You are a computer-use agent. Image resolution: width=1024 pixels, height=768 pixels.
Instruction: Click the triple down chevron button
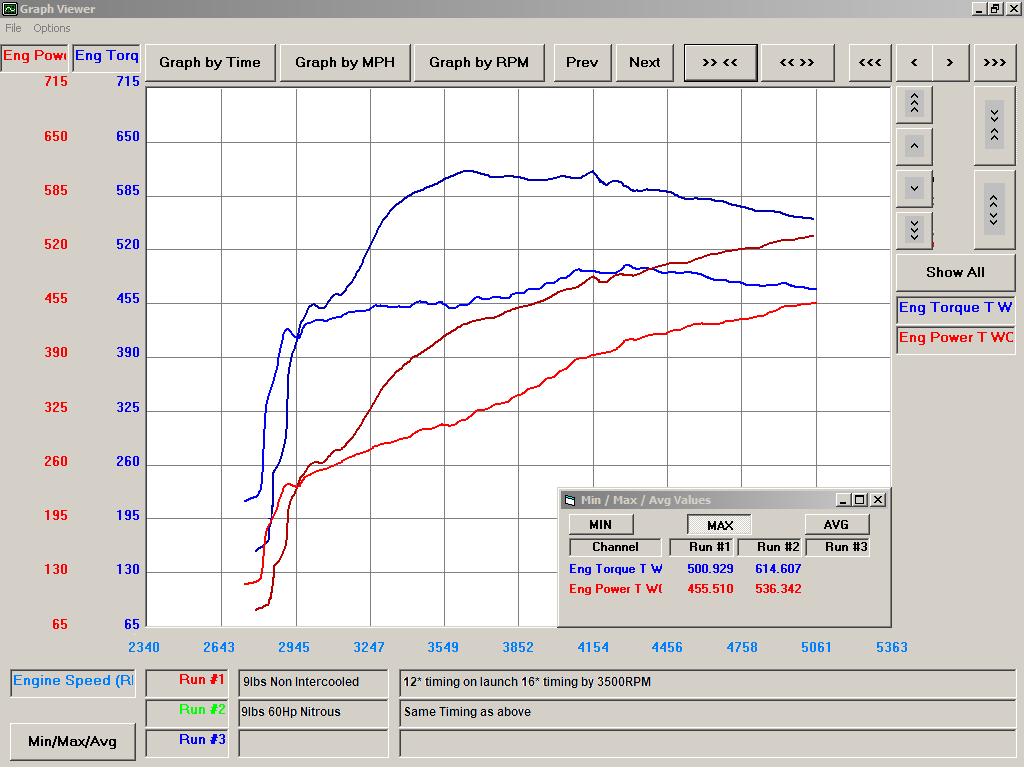pyautogui.click(x=914, y=229)
